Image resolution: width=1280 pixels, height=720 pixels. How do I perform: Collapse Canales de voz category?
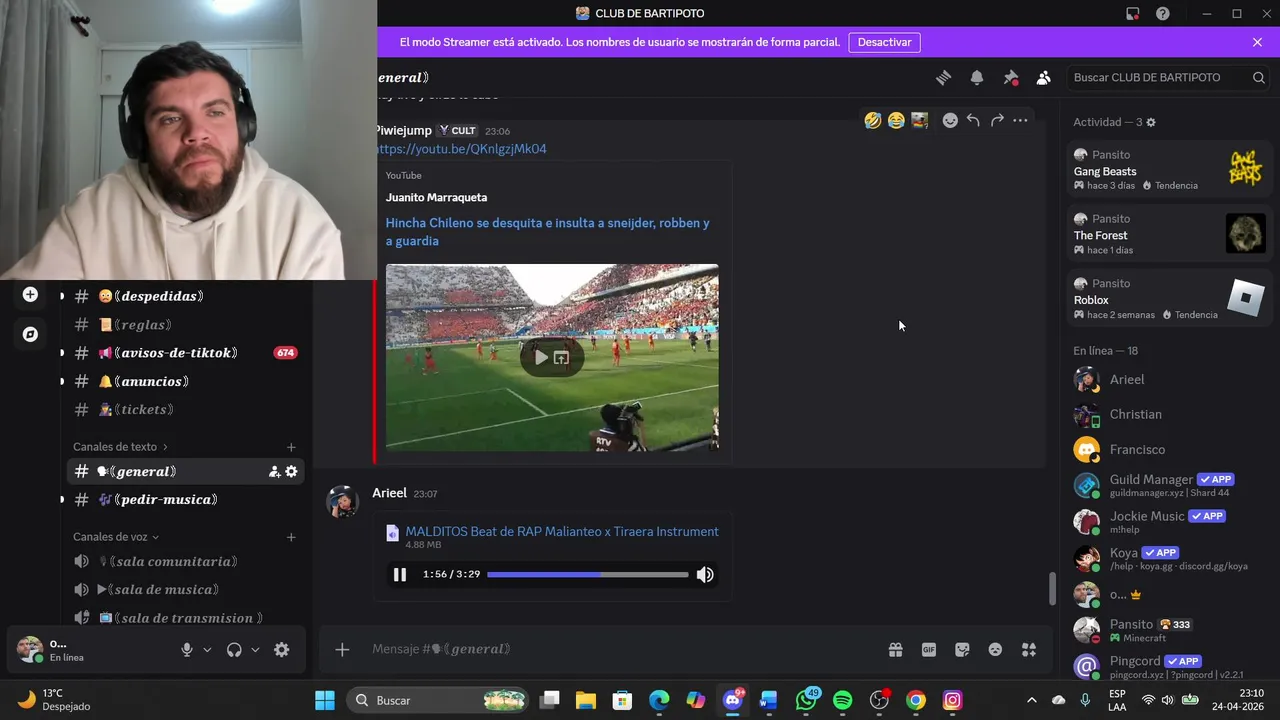(116, 537)
